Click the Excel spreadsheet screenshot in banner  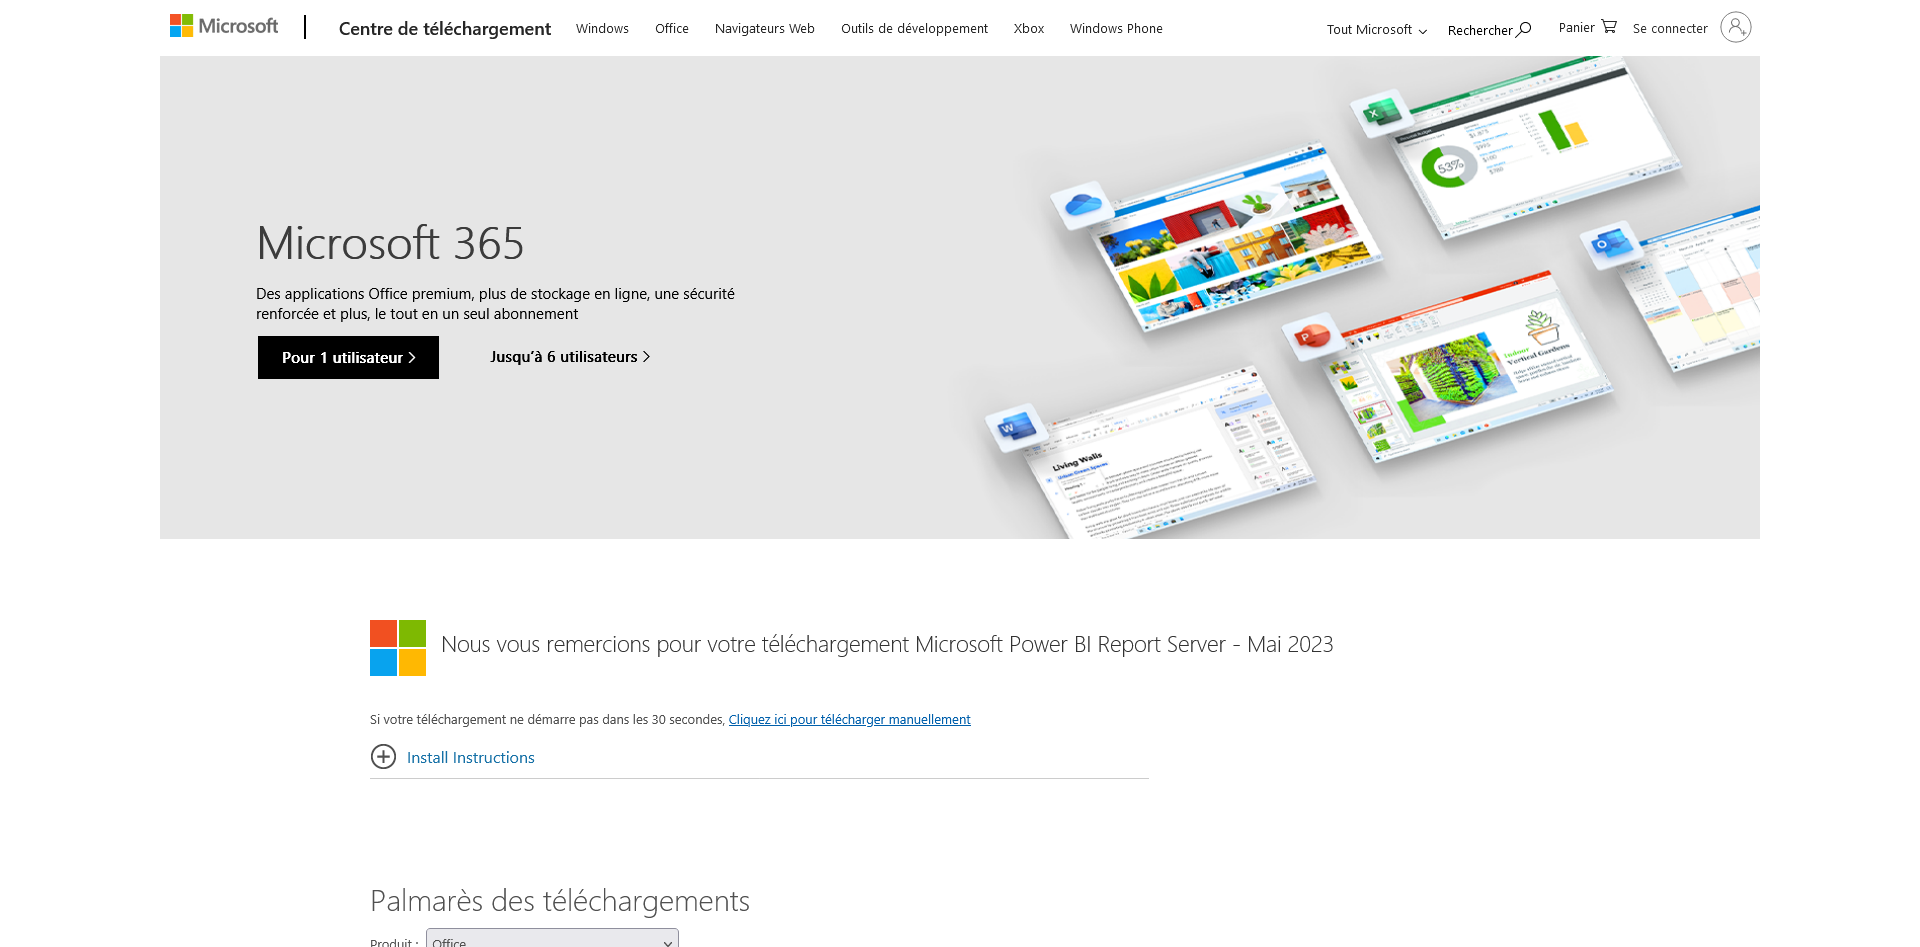click(x=1540, y=148)
